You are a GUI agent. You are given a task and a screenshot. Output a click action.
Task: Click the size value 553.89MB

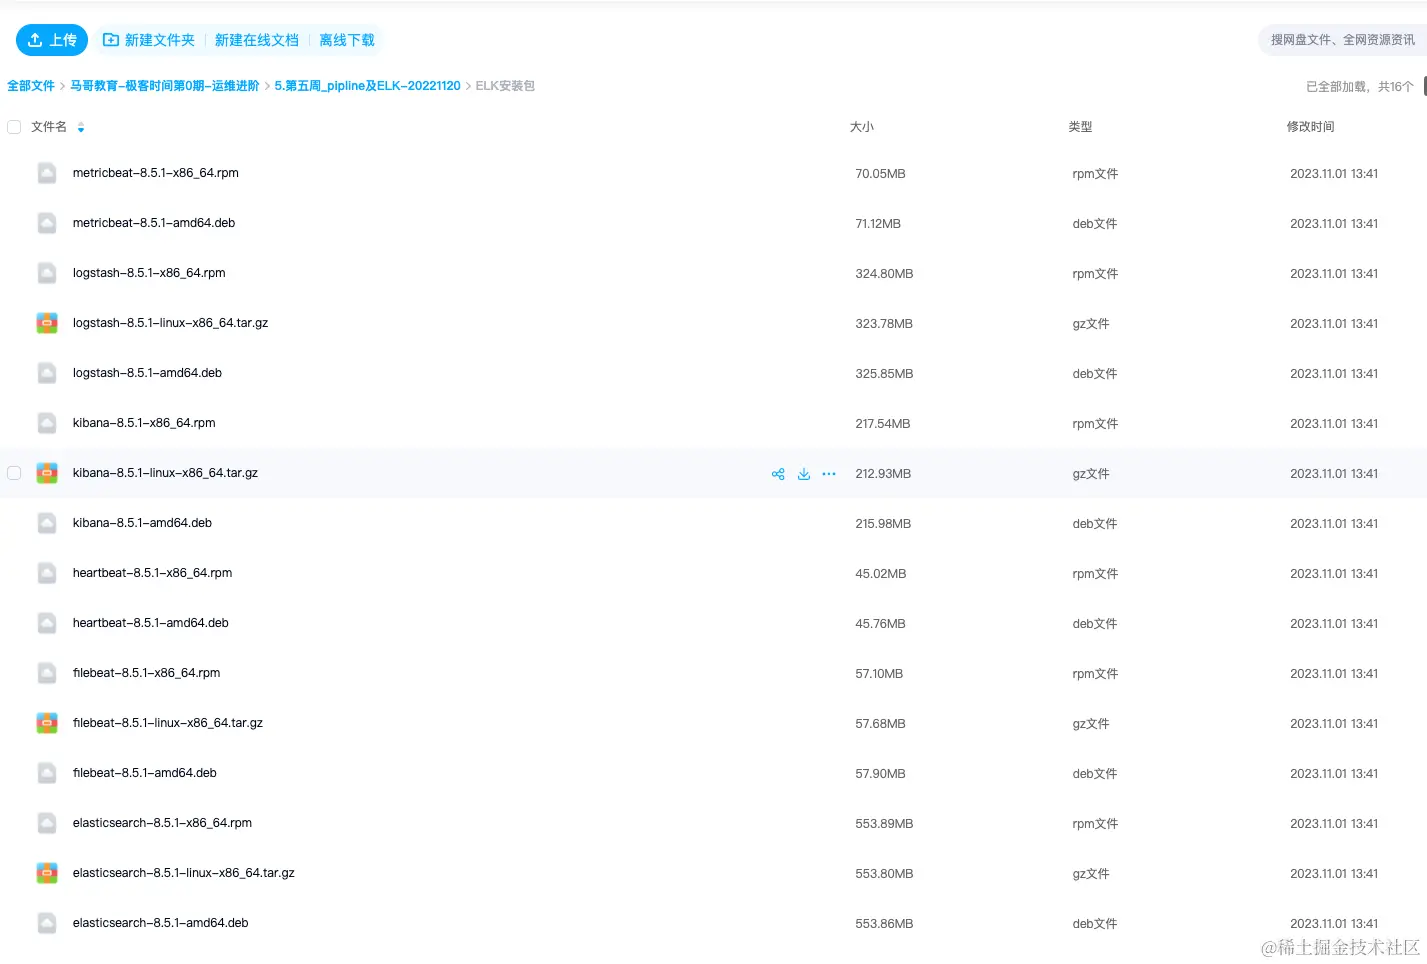coord(884,824)
